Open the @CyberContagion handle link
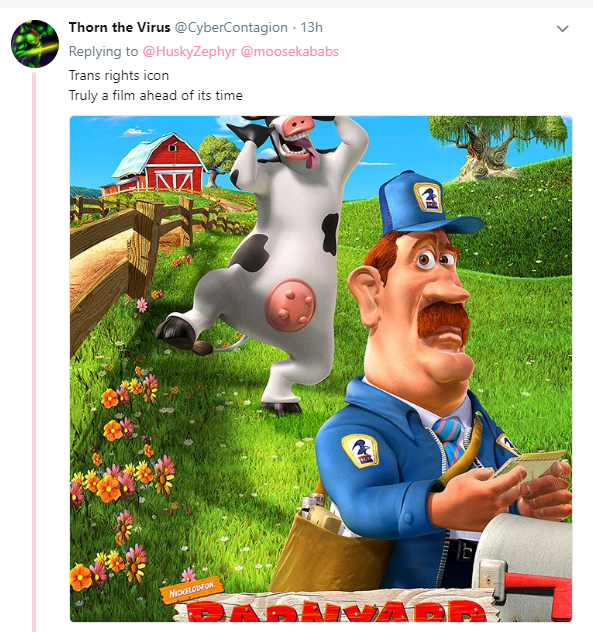Image resolution: width=593 pixels, height=632 pixels. pyautogui.click(x=231, y=28)
